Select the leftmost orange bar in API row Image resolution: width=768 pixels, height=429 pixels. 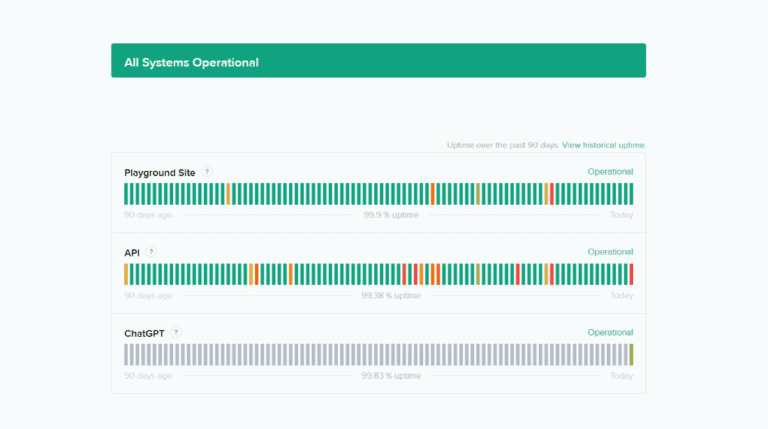tap(126, 274)
